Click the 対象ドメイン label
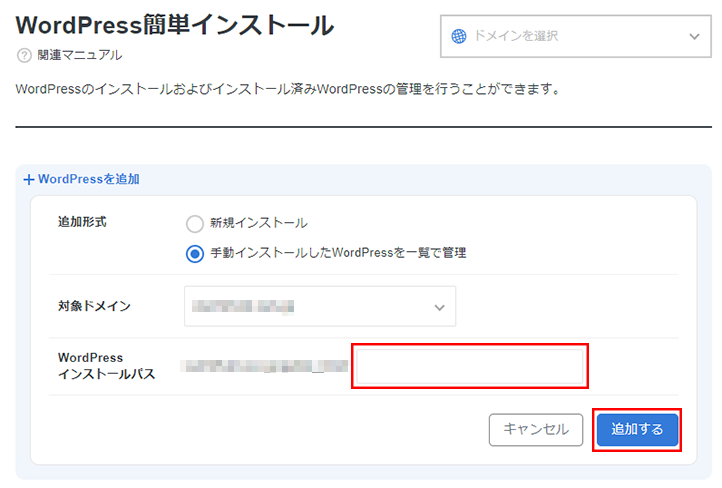 pos(94,306)
